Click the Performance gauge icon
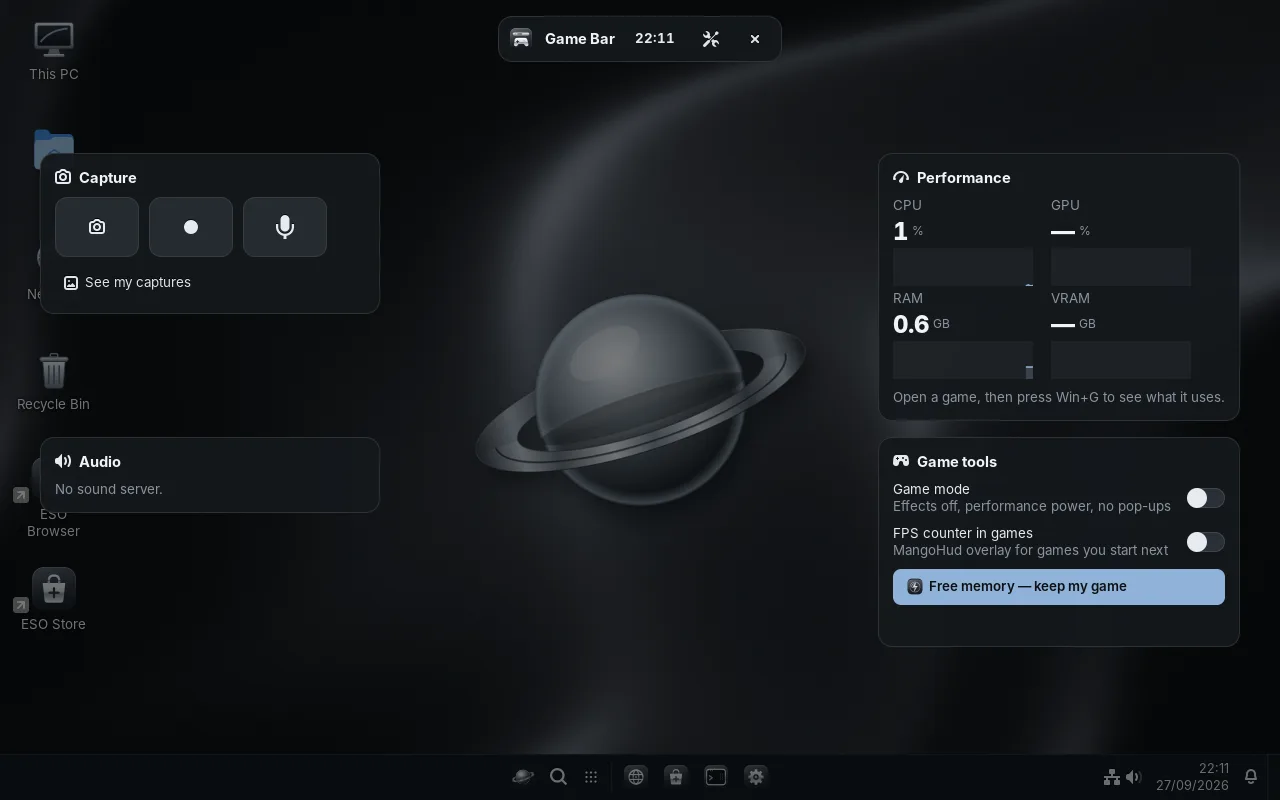Viewport: 1280px width, 800px height. (x=901, y=178)
